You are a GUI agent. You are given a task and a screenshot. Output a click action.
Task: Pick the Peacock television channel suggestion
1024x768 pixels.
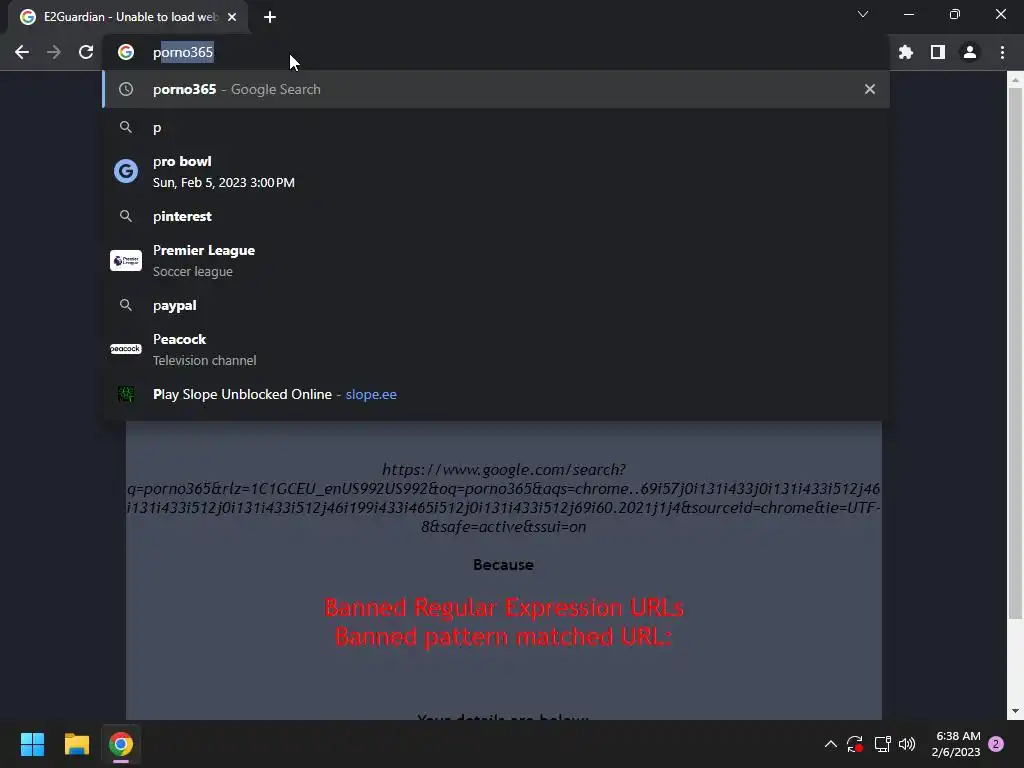[x=496, y=349]
